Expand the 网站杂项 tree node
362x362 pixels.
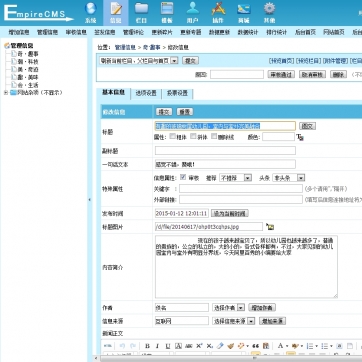[x=6, y=93]
